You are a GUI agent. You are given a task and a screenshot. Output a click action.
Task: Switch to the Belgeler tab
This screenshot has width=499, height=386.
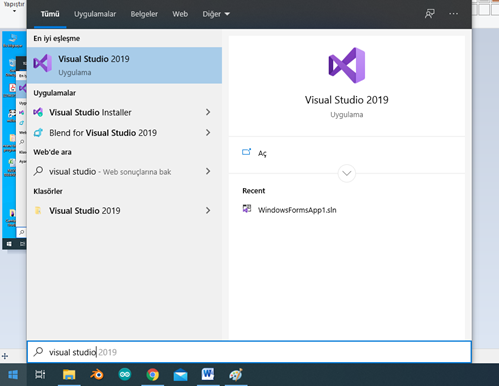144,14
